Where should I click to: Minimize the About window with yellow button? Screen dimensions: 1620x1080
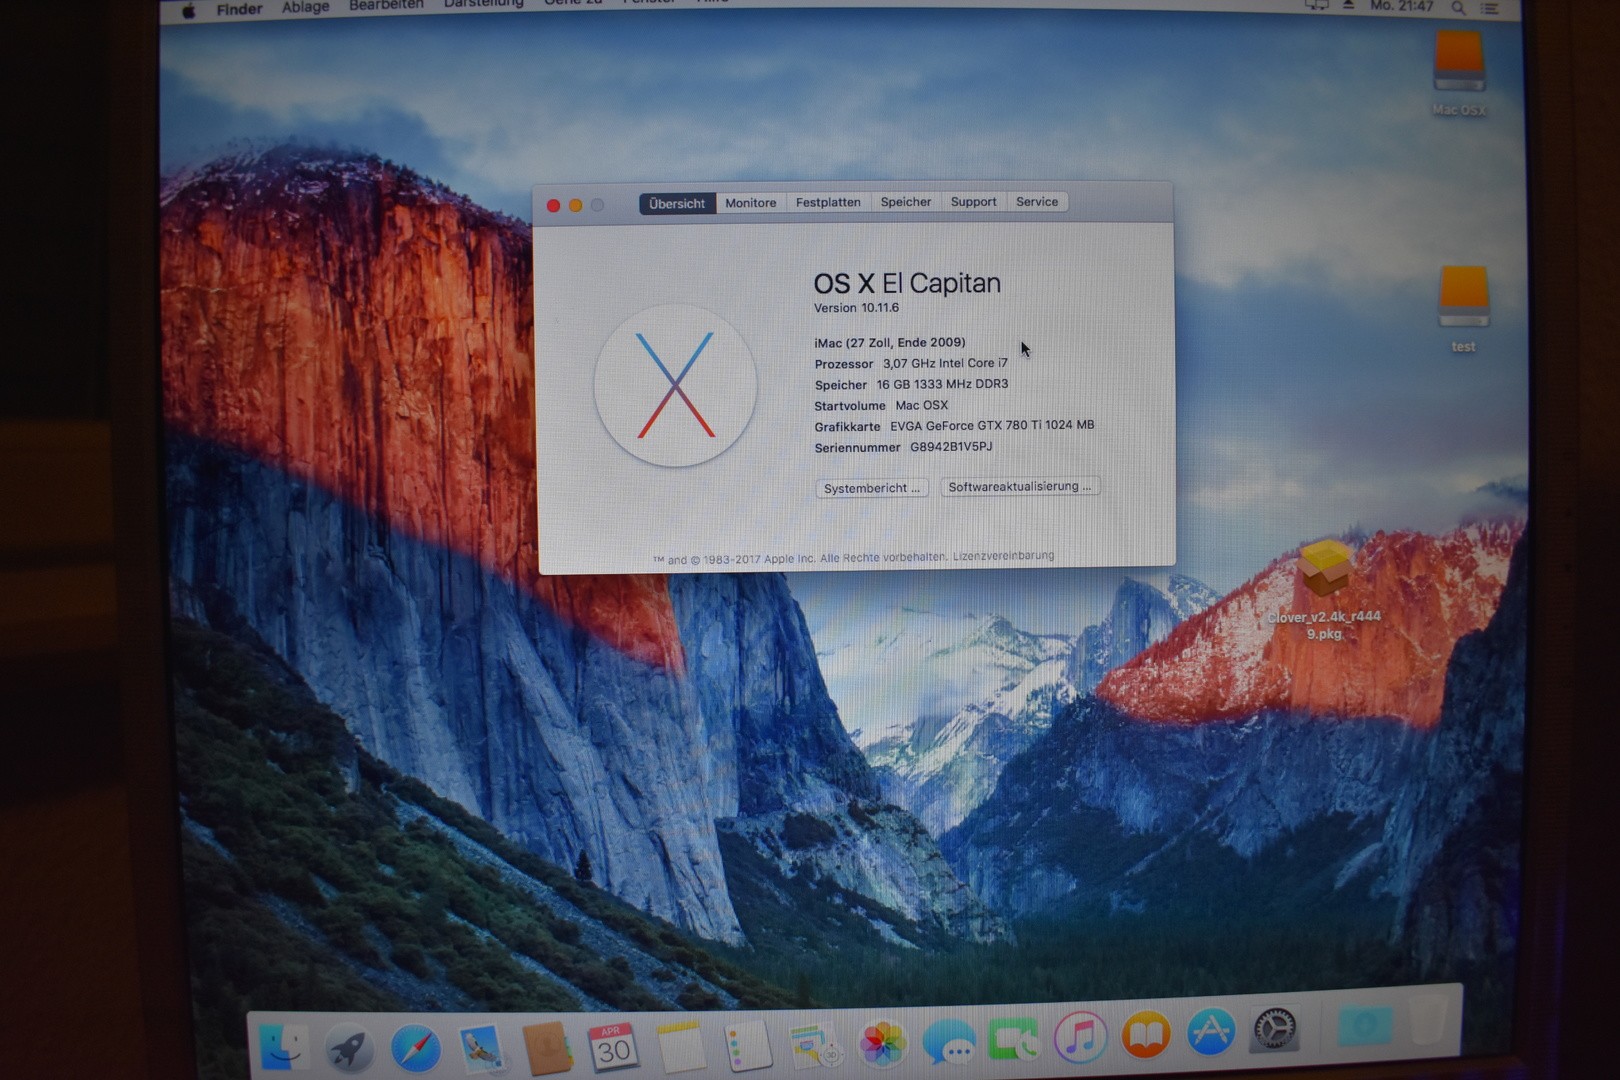(x=575, y=205)
